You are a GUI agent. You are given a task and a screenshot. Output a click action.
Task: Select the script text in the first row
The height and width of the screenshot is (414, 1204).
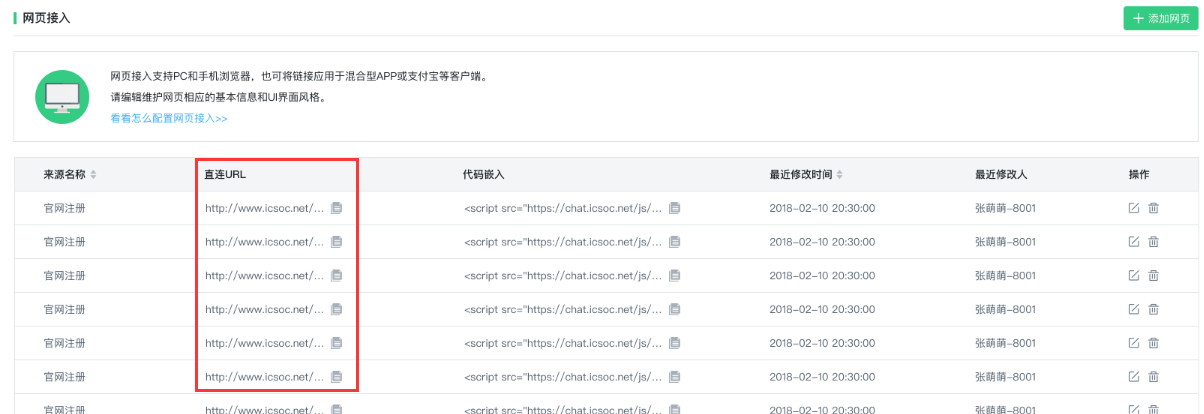point(564,208)
